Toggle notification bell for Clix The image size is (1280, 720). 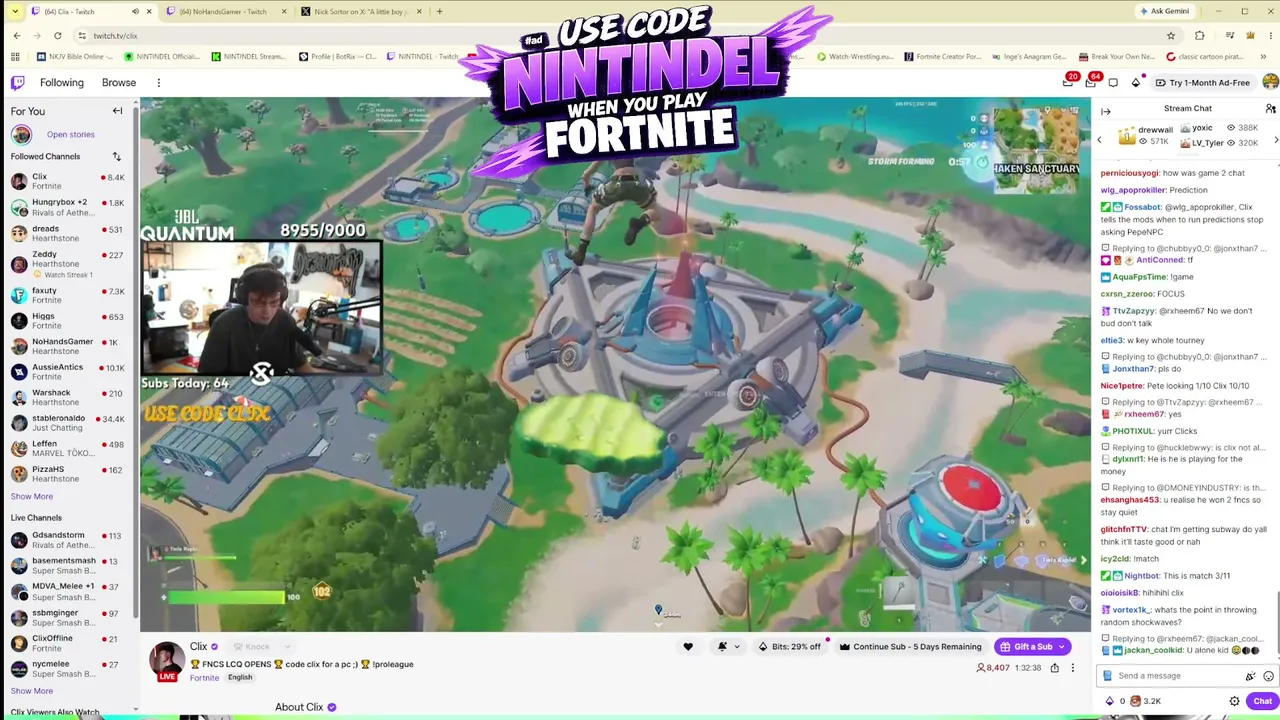(722, 647)
